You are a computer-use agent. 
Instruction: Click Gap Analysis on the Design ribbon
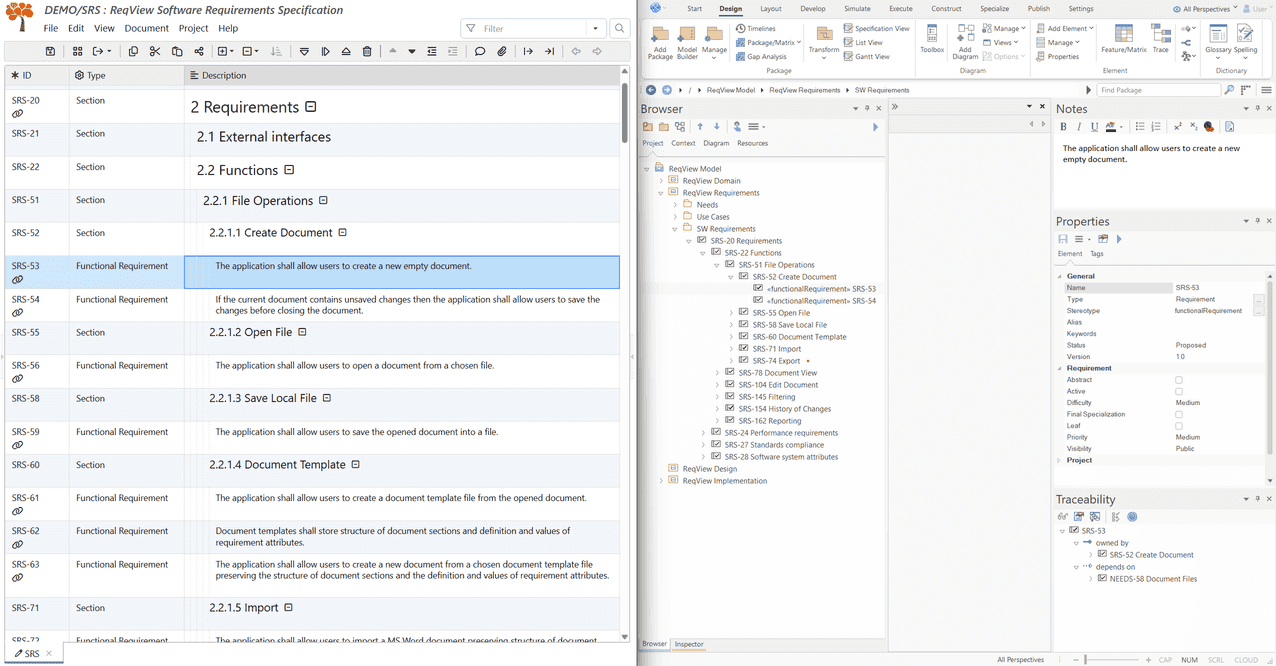767,56
